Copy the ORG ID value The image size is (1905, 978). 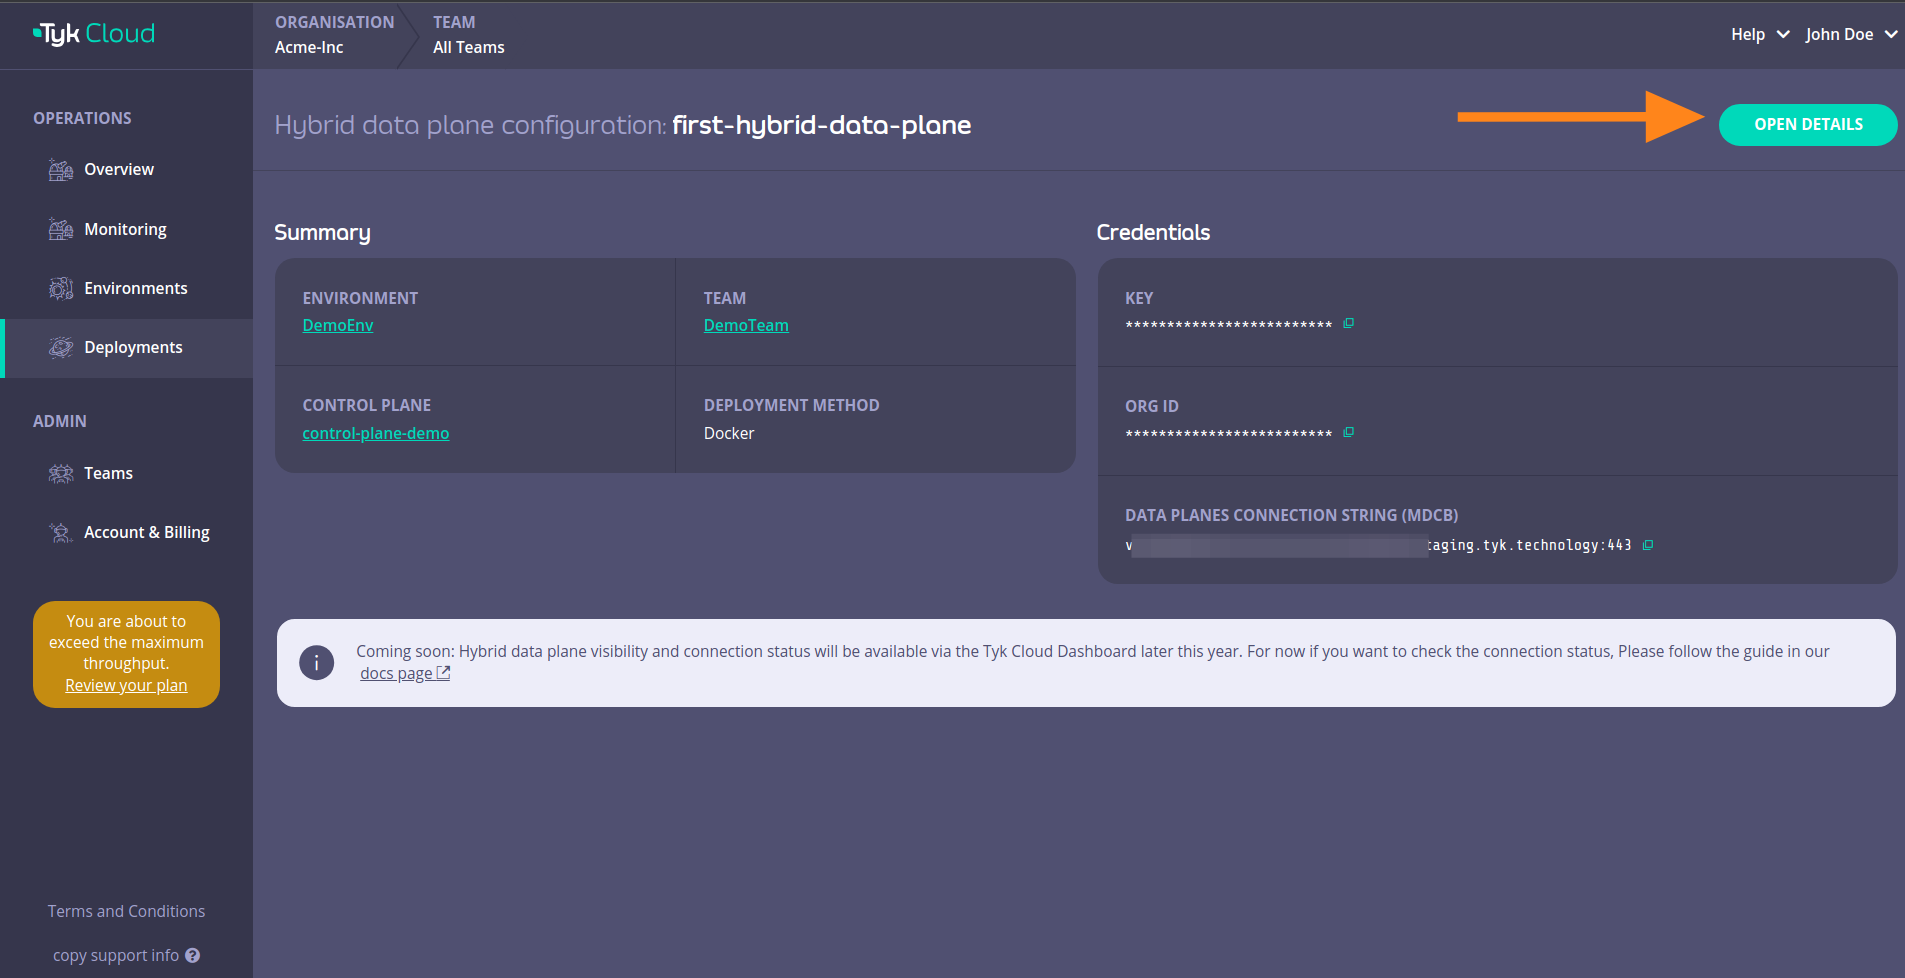1348,432
